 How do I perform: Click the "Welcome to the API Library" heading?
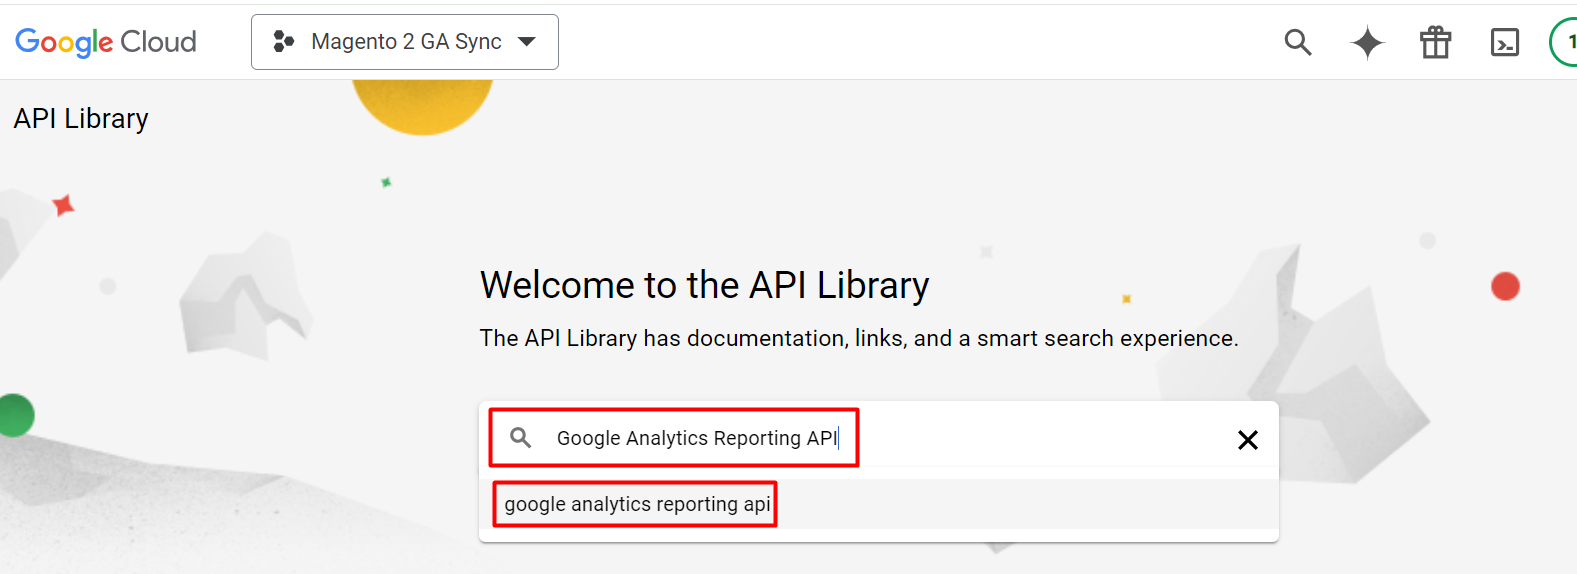pyautogui.click(x=704, y=285)
